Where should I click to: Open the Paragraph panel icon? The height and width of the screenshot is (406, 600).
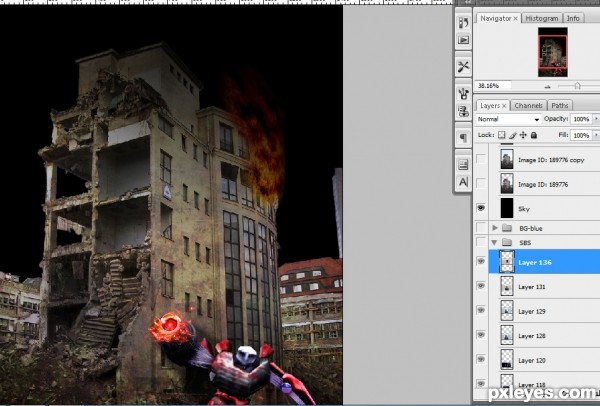tap(463, 138)
